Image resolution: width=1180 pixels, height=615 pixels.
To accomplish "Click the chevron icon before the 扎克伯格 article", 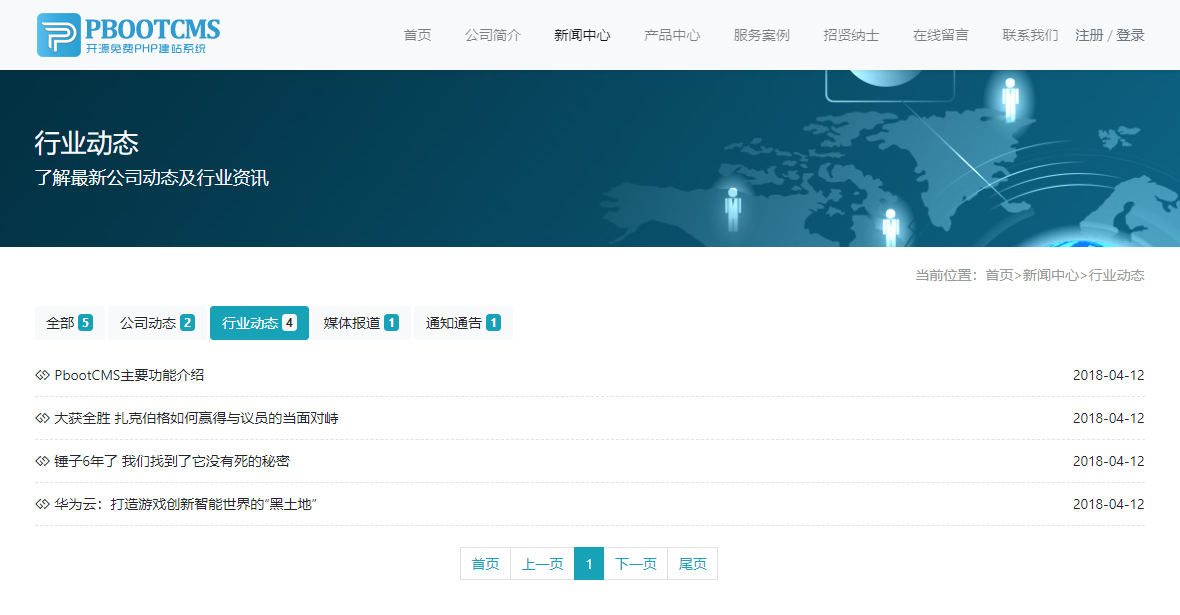I will [41, 418].
